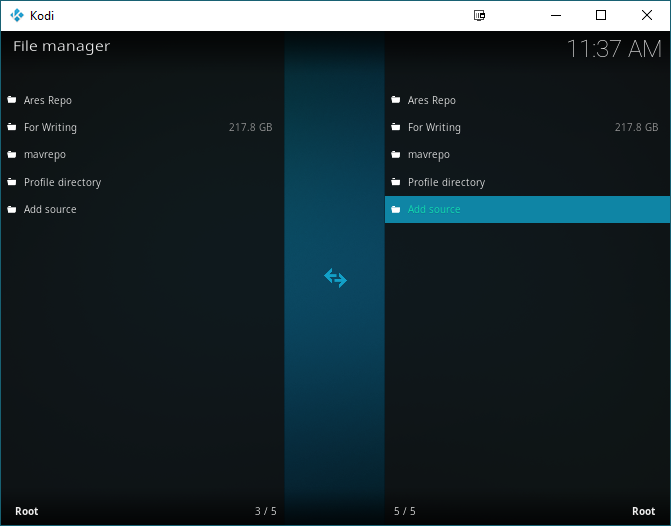The width and height of the screenshot is (671, 526).
Task: Click the 5 / 5 item counter
Action: coord(405,511)
